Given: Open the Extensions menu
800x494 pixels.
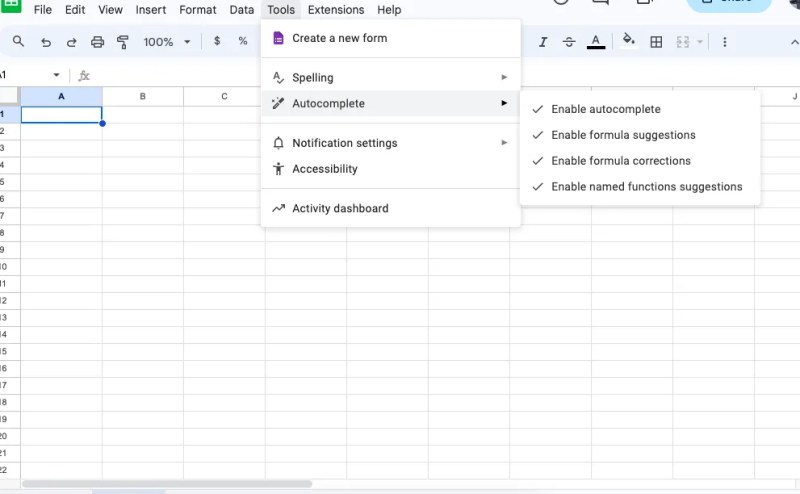Looking at the screenshot, I should click(x=336, y=10).
